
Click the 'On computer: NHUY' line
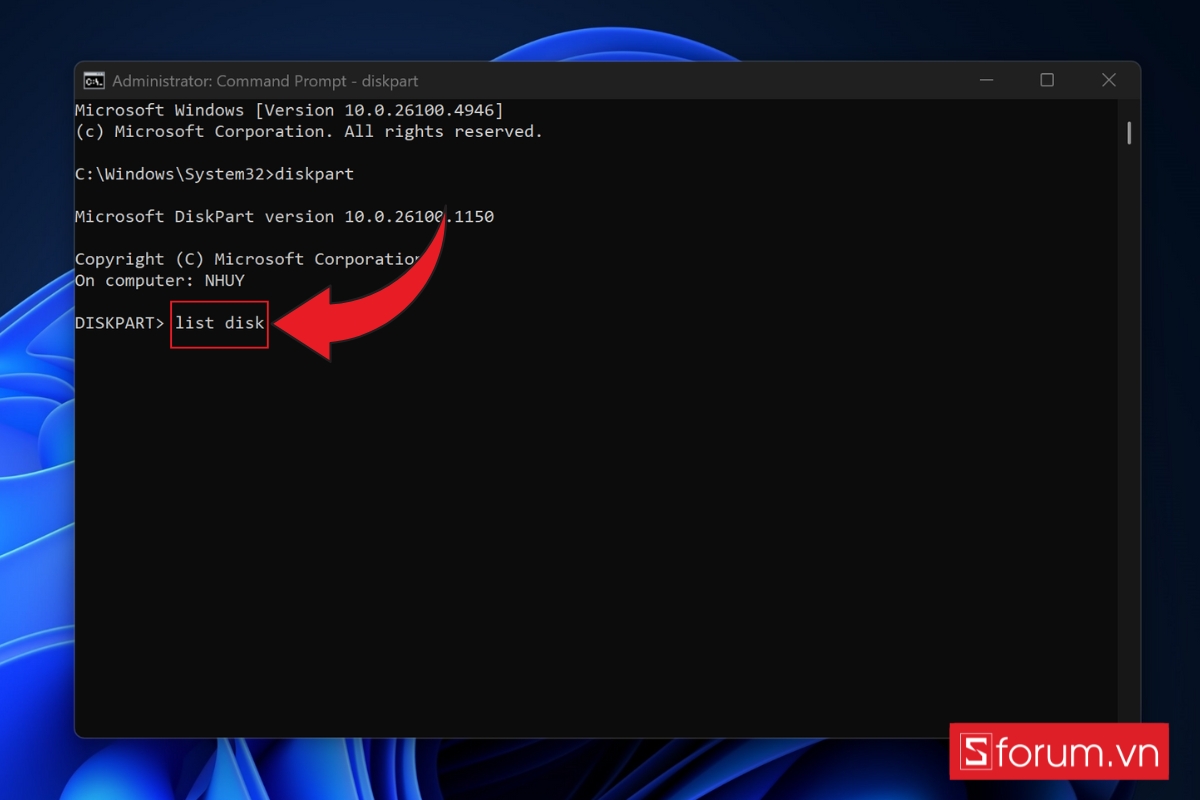pyautogui.click(x=160, y=280)
